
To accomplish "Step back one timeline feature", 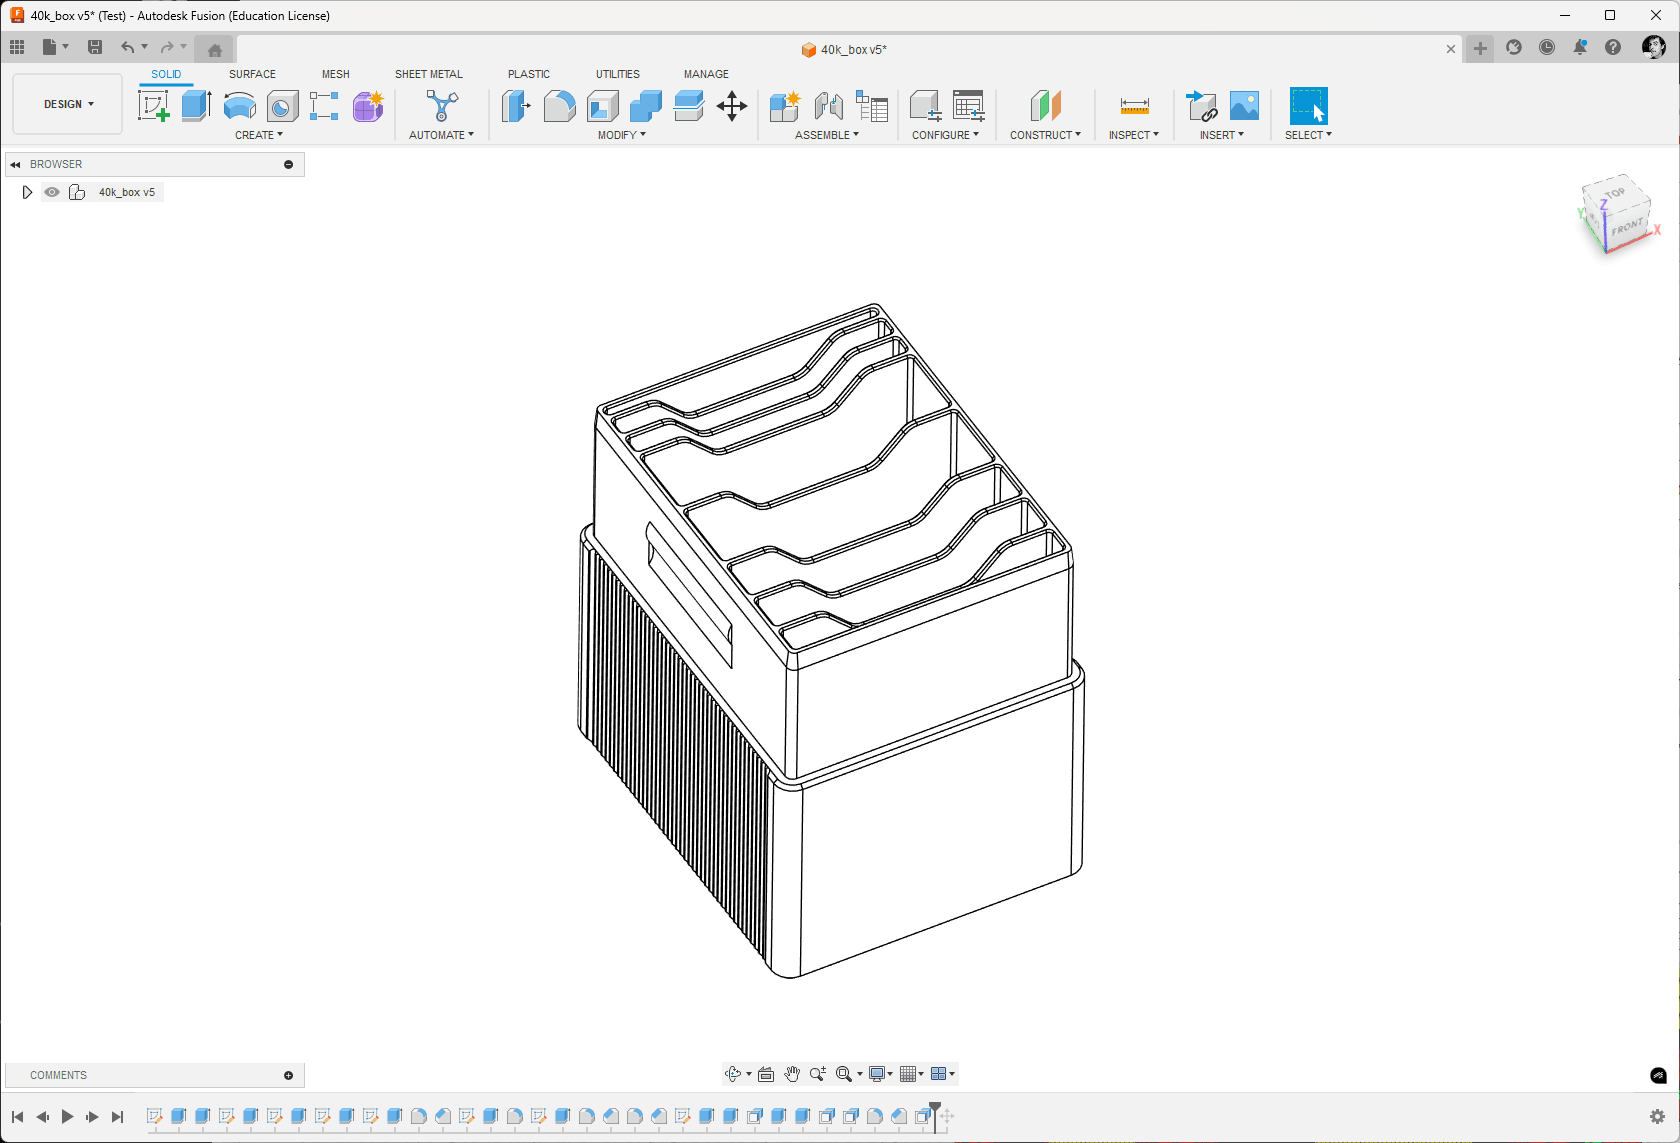I will 42,1117.
